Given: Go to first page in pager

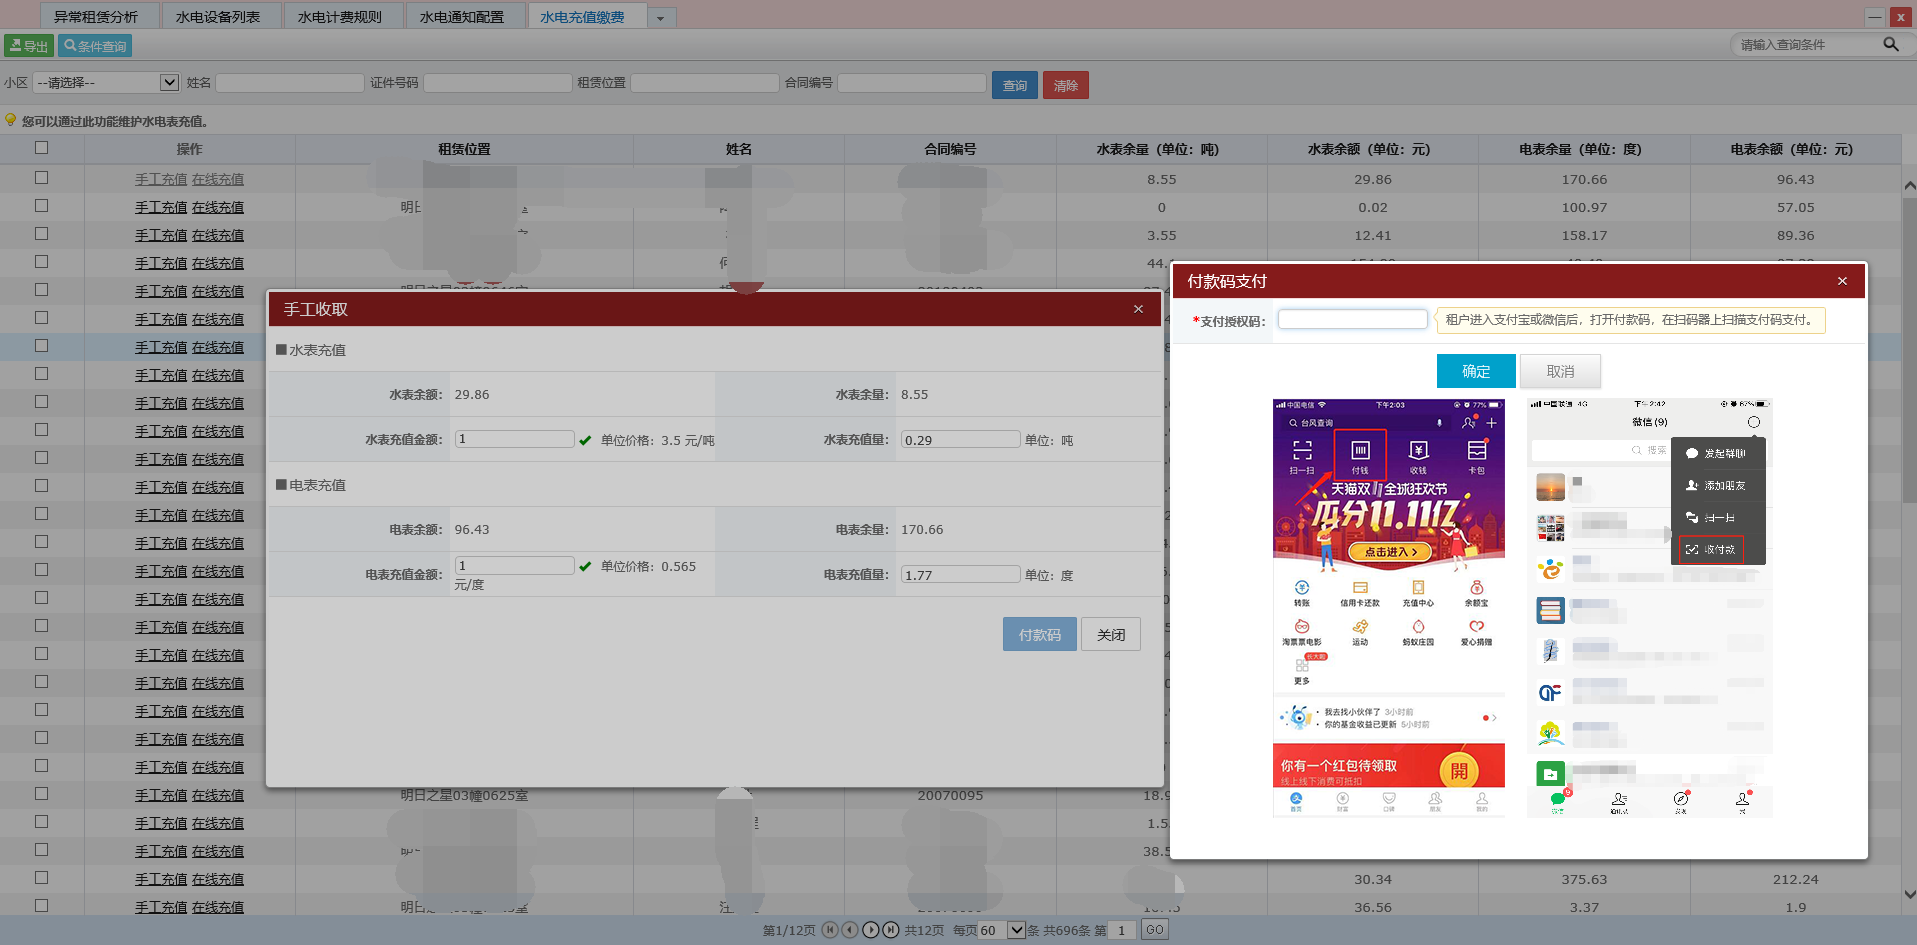Looking at the screenshot, I should tap(830, 930).
